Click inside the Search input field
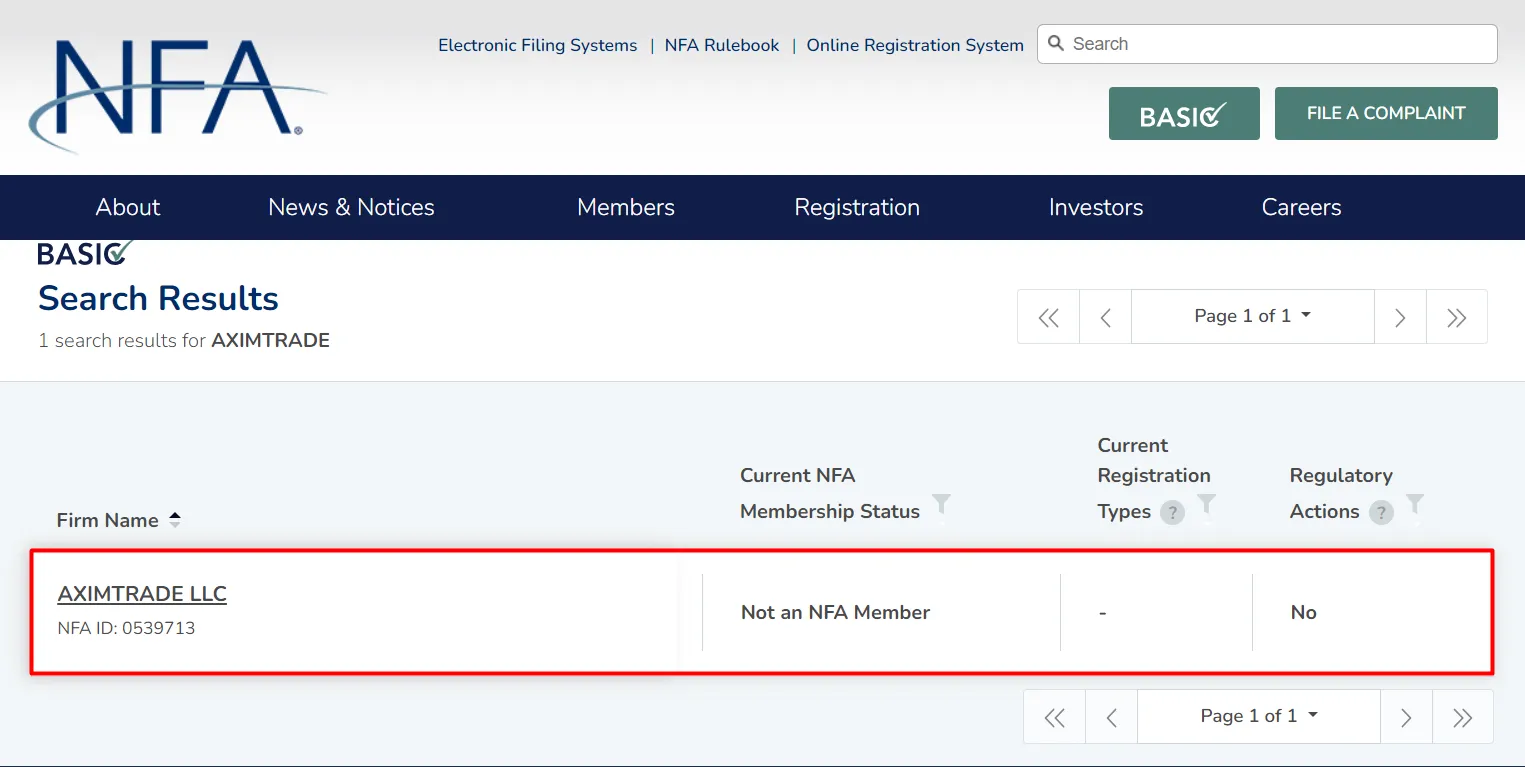The image size is (1525, 767). (1267, 44)
